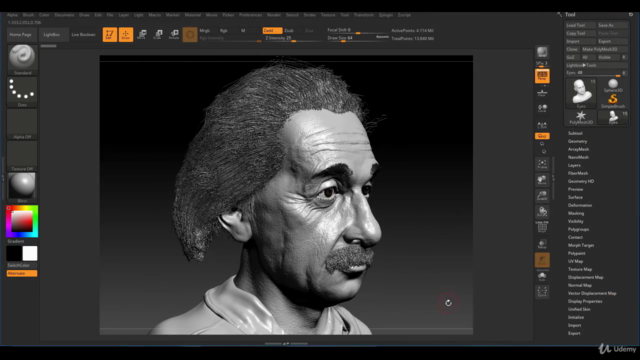Toggle Local symmetry icon

(x=542, y=109)
